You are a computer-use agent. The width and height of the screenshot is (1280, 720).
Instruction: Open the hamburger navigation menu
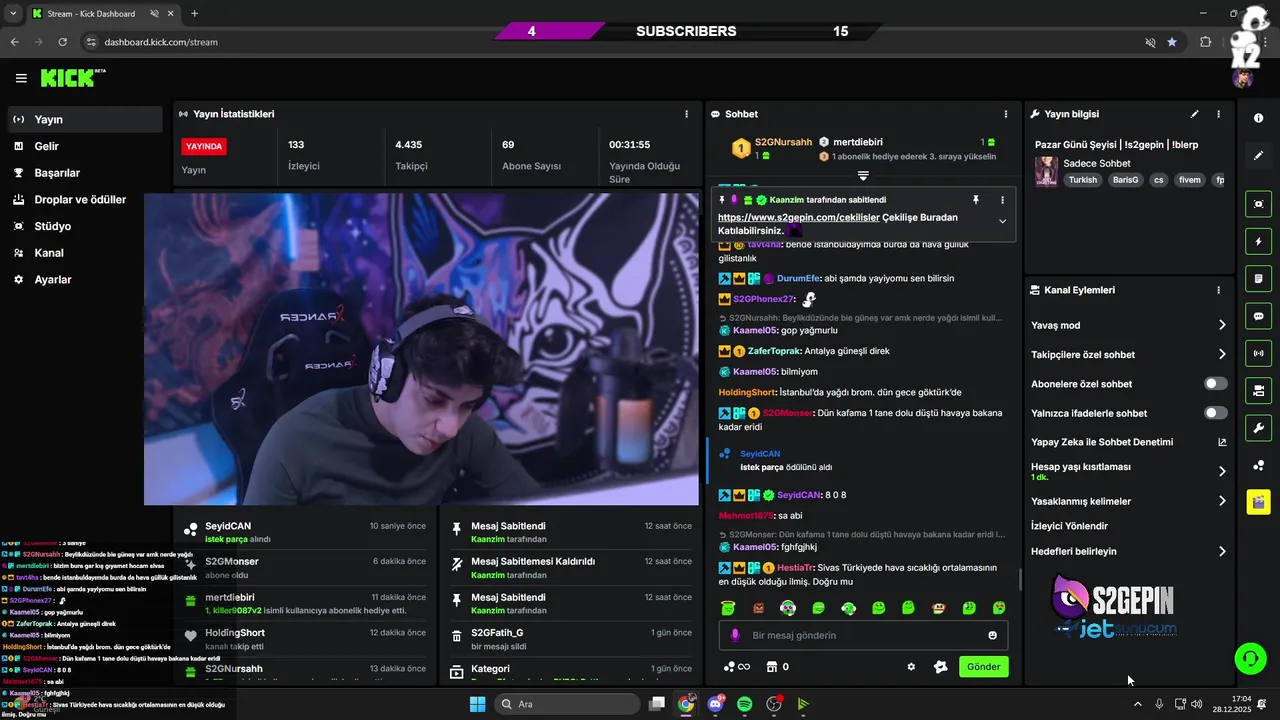[21, 78]
